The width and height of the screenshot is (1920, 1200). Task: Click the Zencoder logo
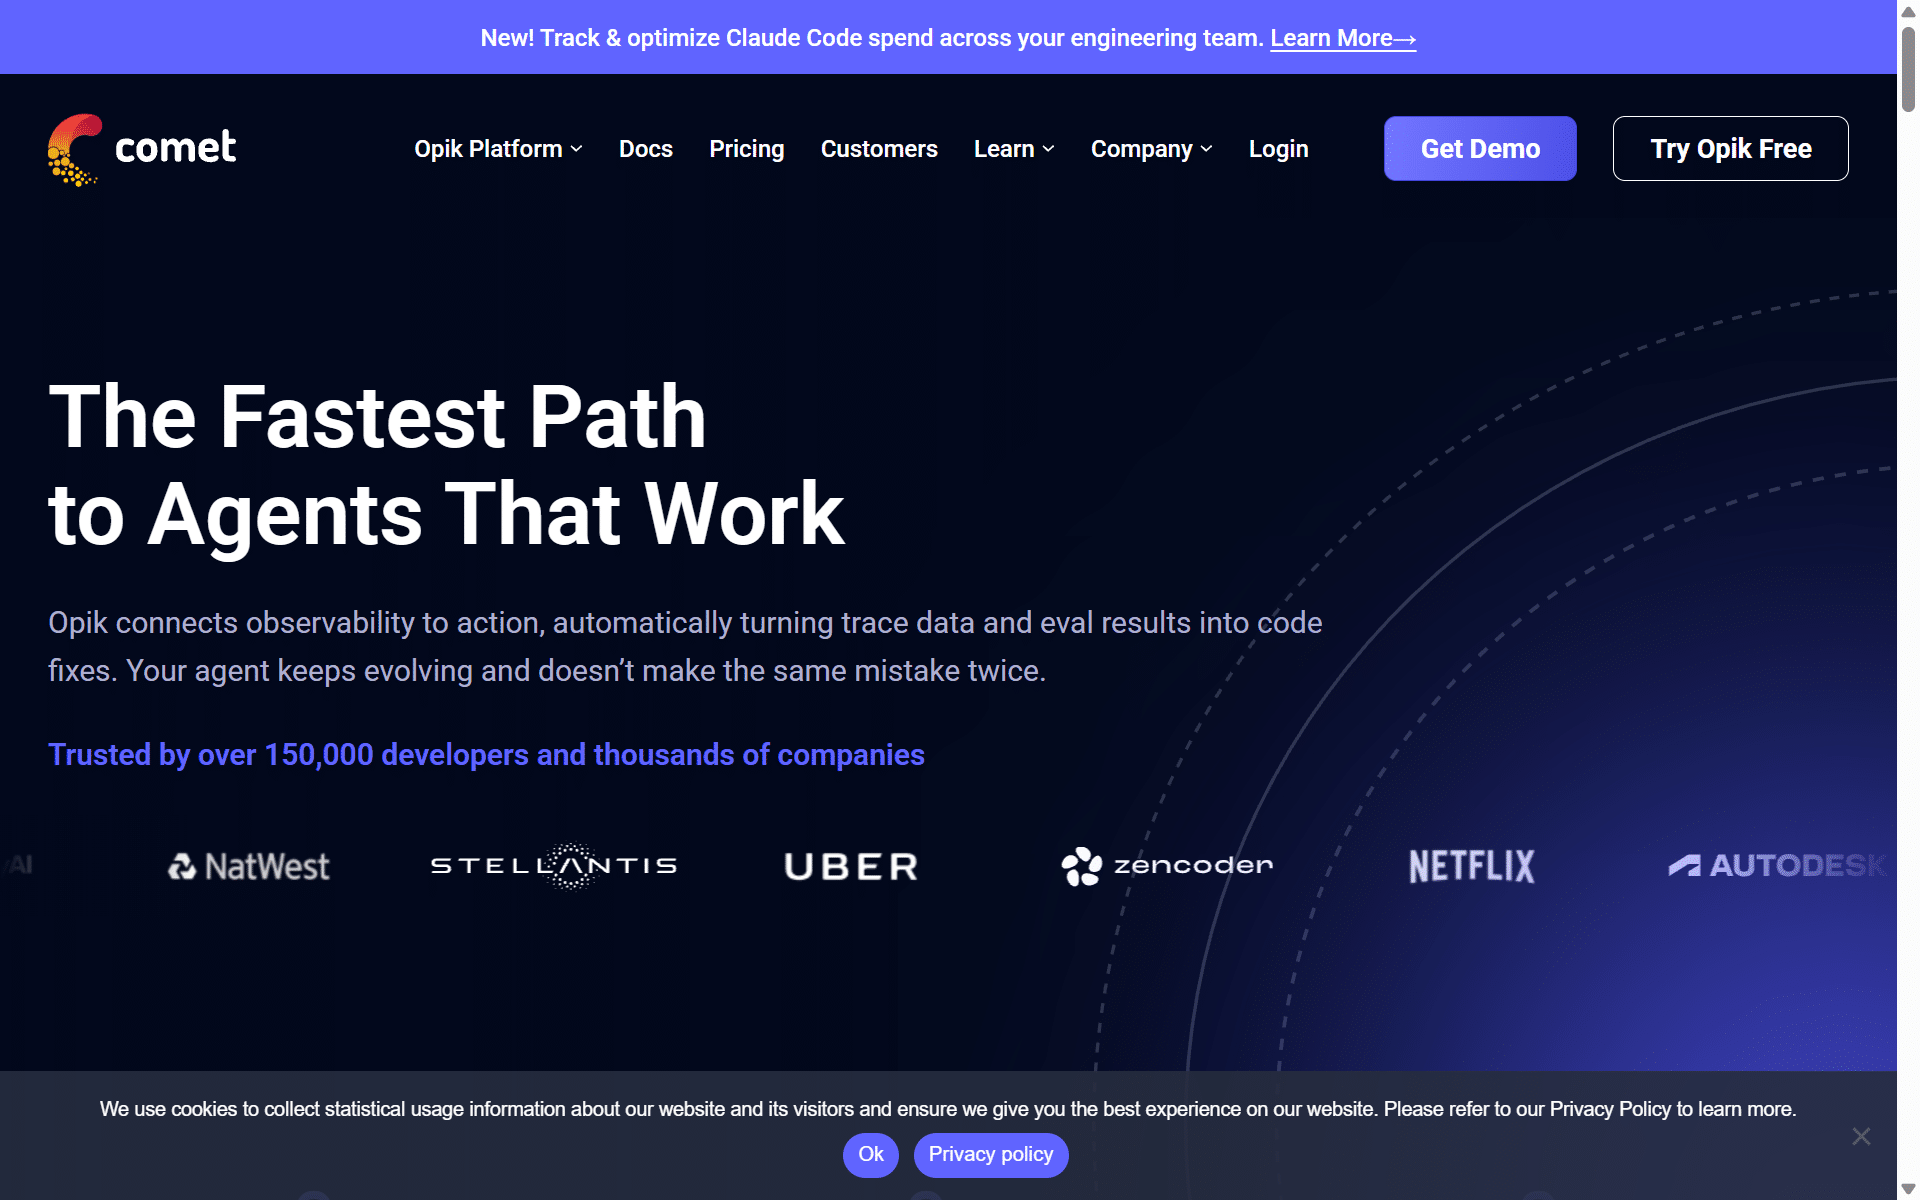1167,866
